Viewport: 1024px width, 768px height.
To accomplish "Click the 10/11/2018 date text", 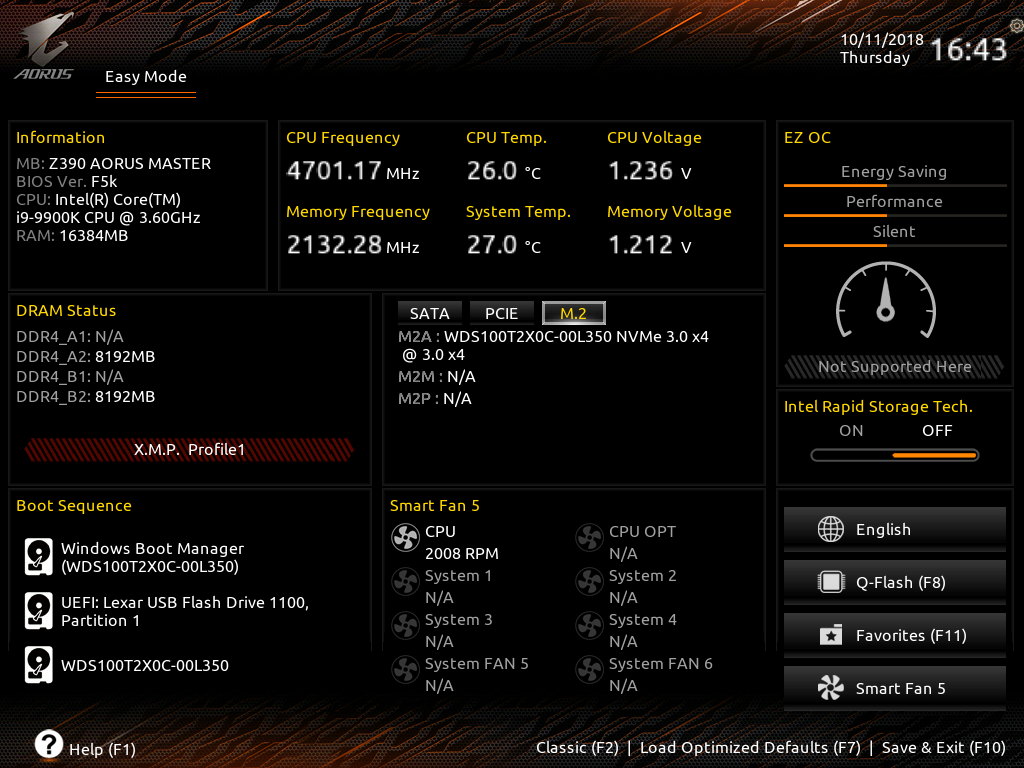I will [882, 39].
